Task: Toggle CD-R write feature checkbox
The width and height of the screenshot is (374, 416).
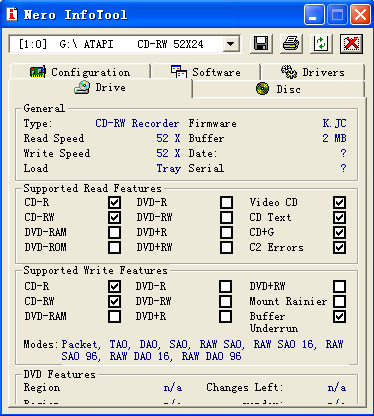Action: coord(114,286)
